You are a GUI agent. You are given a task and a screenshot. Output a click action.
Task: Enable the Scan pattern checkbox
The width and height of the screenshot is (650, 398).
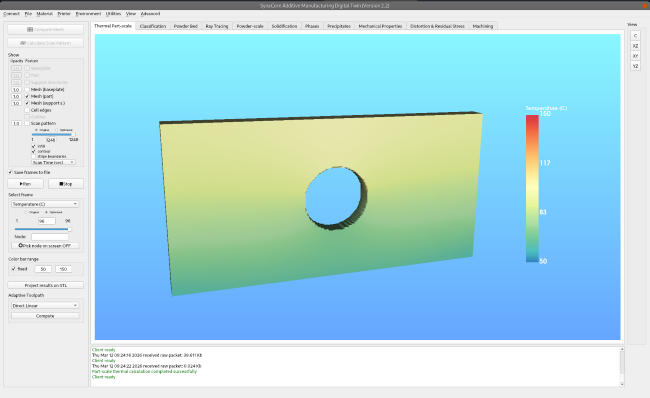click(x=27, y=123)
